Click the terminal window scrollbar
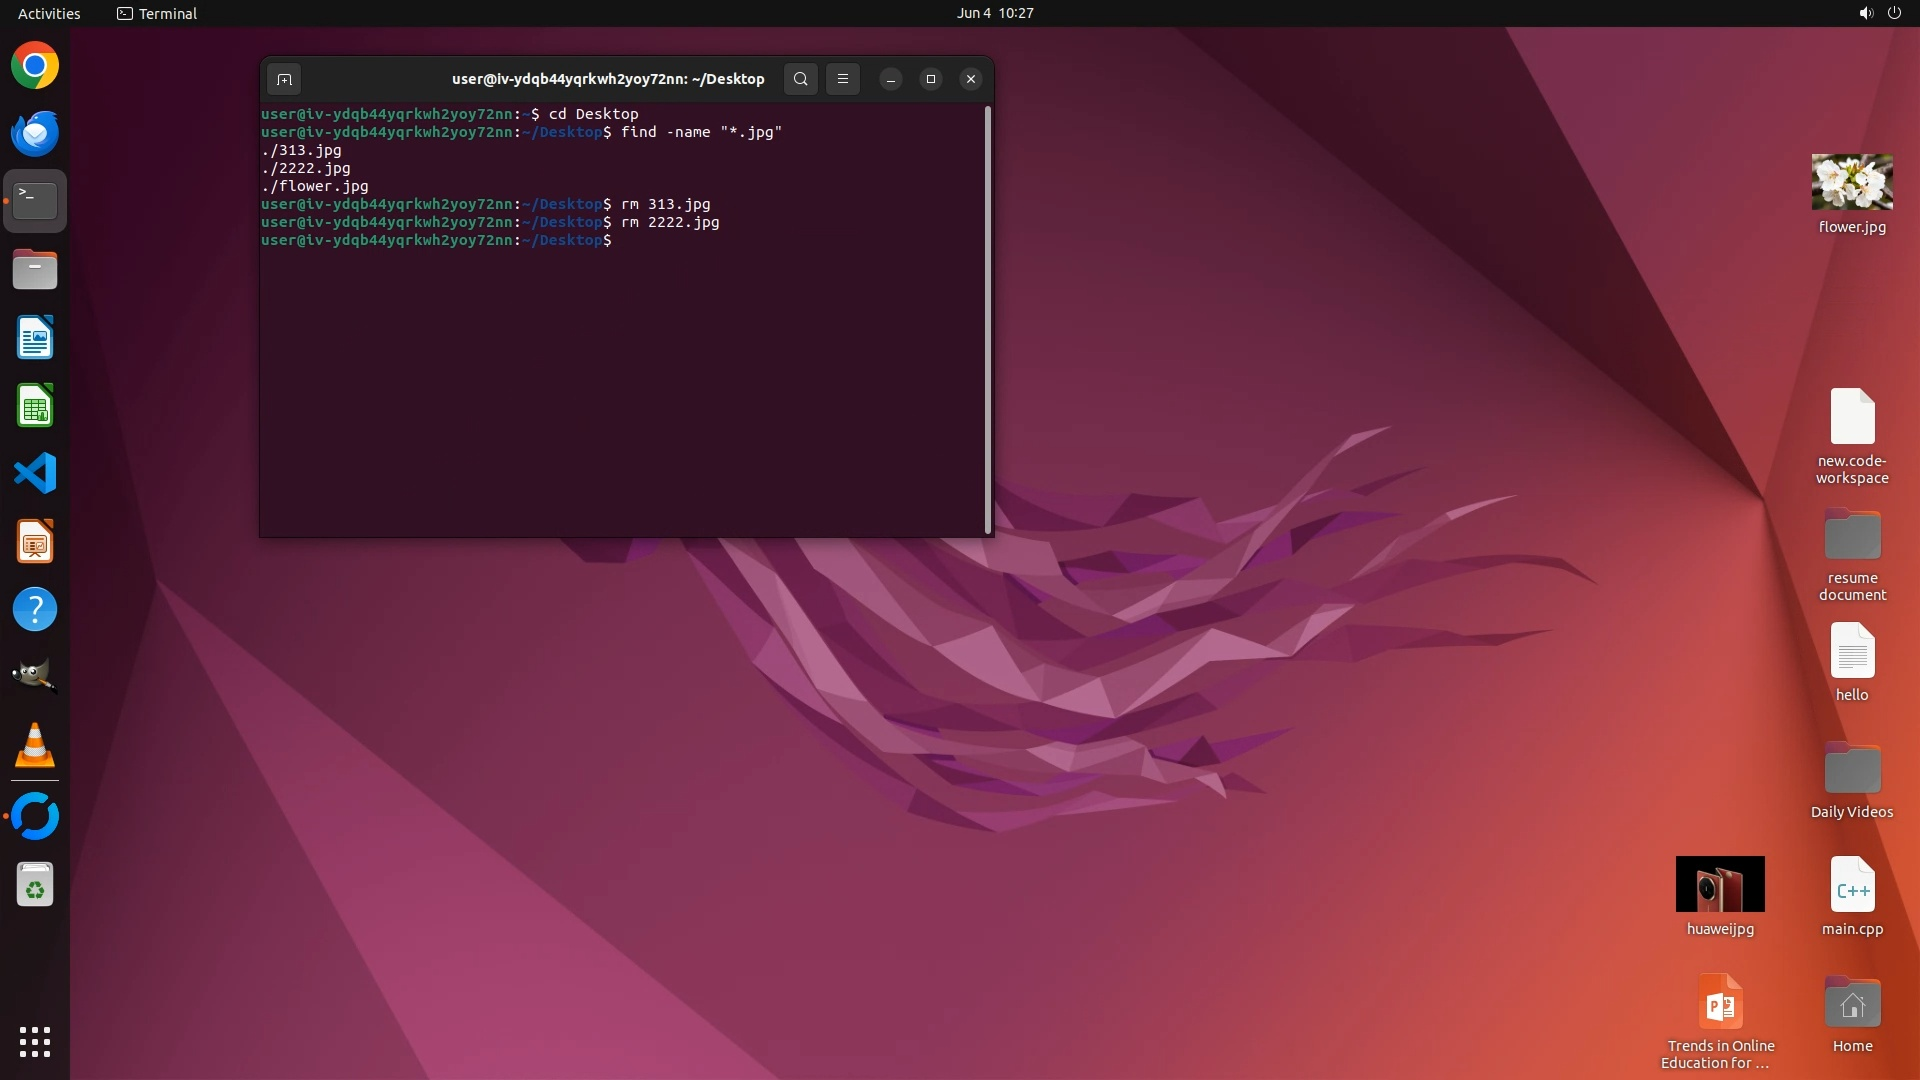Viewport: 1920px width, 1080px height. (x=988, y=320)
